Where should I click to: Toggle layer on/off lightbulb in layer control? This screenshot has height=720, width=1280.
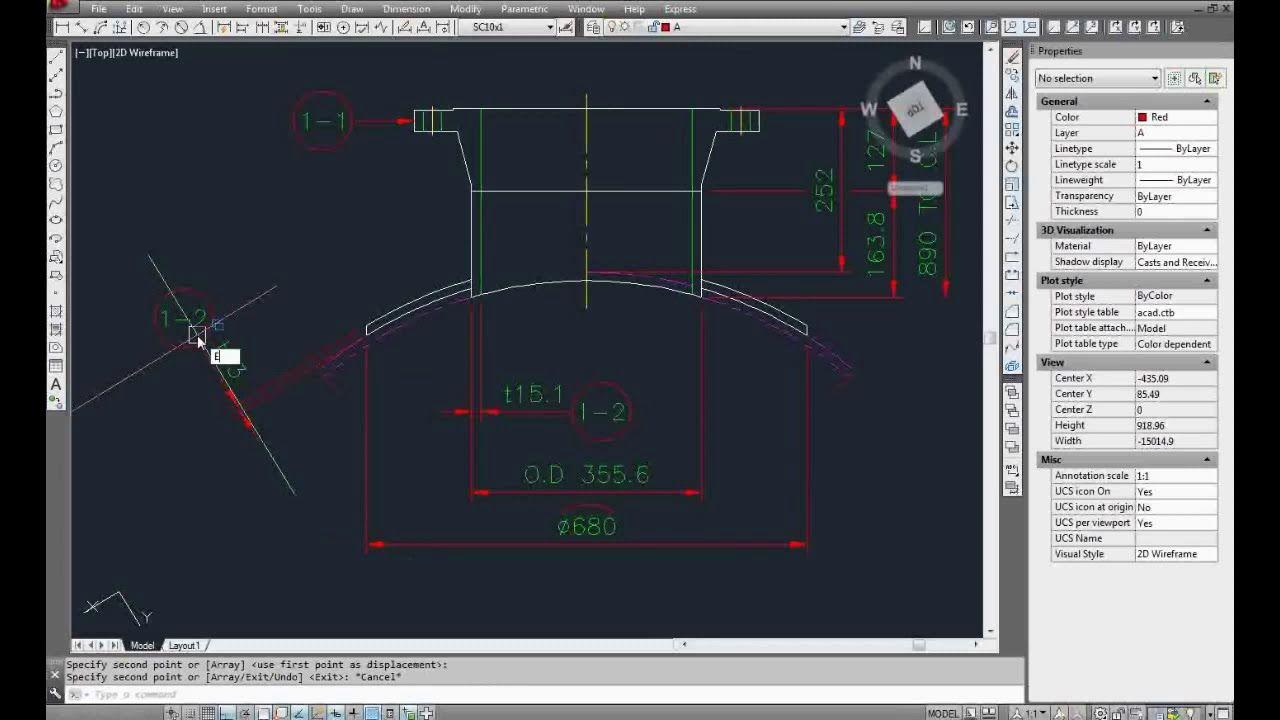[612, 27]
